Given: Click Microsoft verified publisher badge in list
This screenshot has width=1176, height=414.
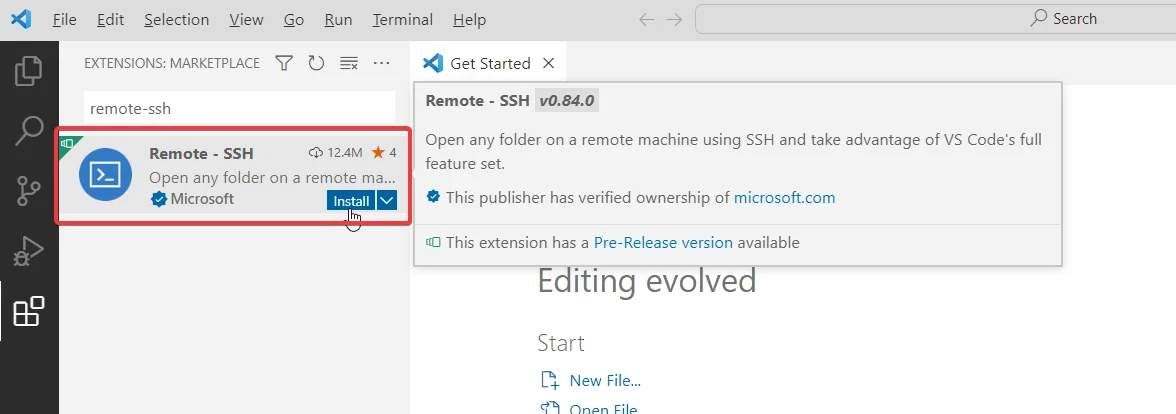Looking at the screenshot, I should pyautogui.click(x=158, y=200).
